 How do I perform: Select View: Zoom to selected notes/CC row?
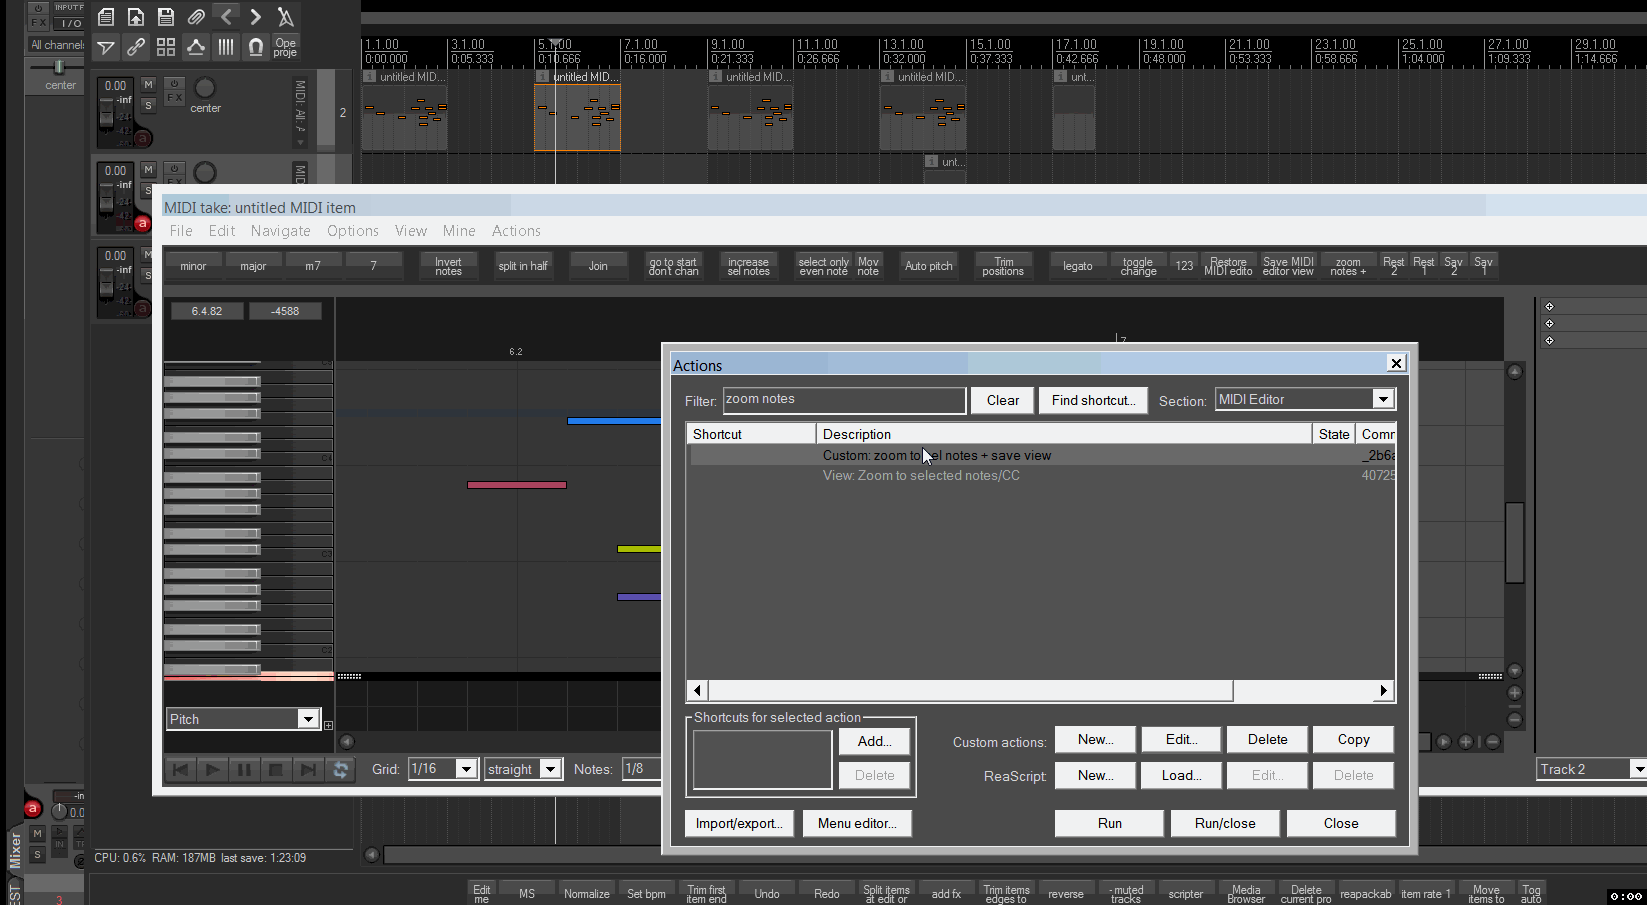coord(1040,475)
